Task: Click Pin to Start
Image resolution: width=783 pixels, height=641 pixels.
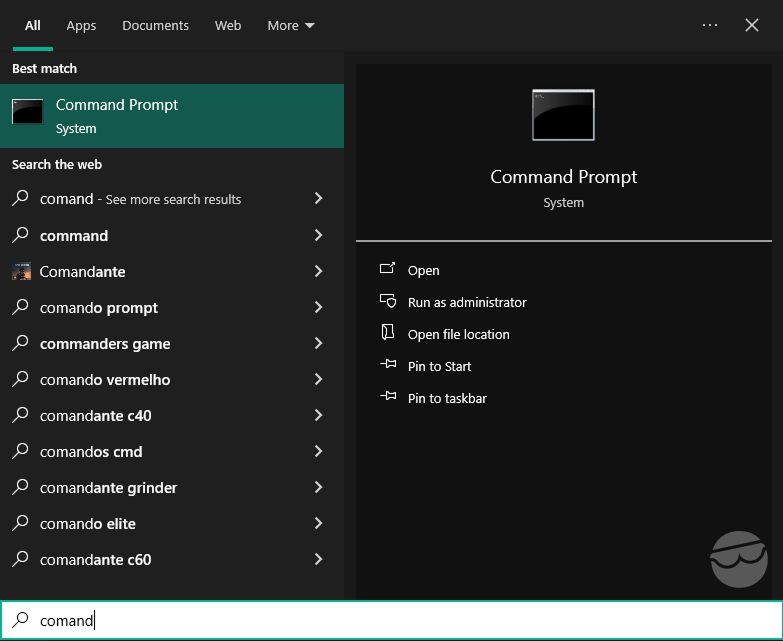Action: 439,366
